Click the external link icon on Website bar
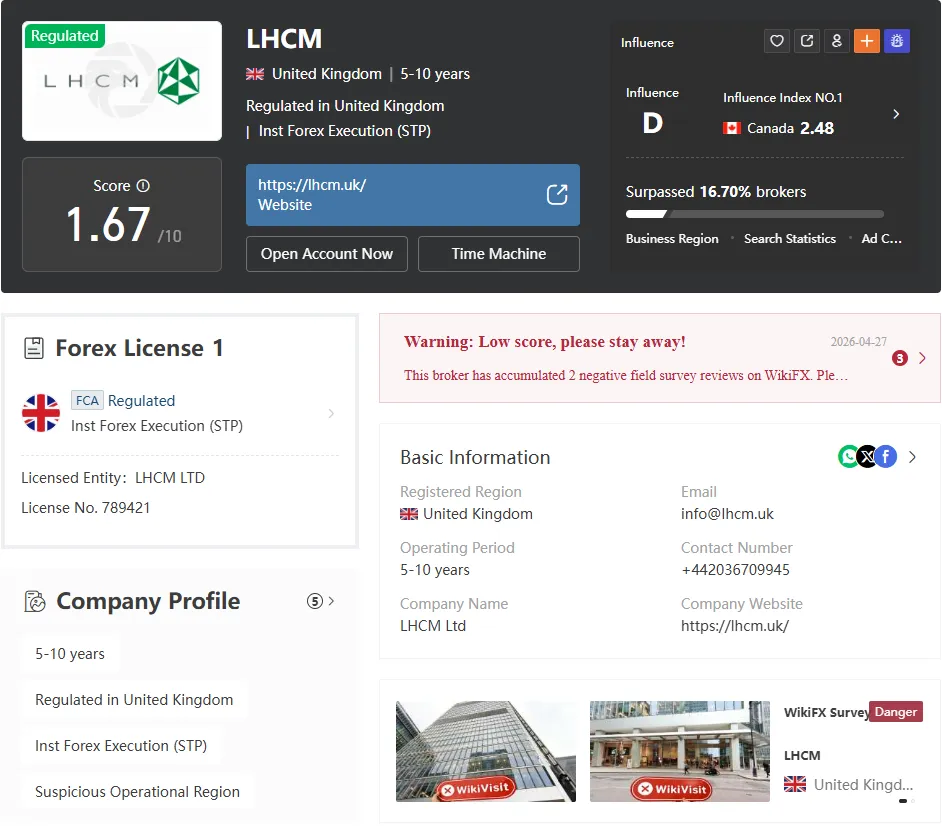942x826 pixels. tap(557, 195)
